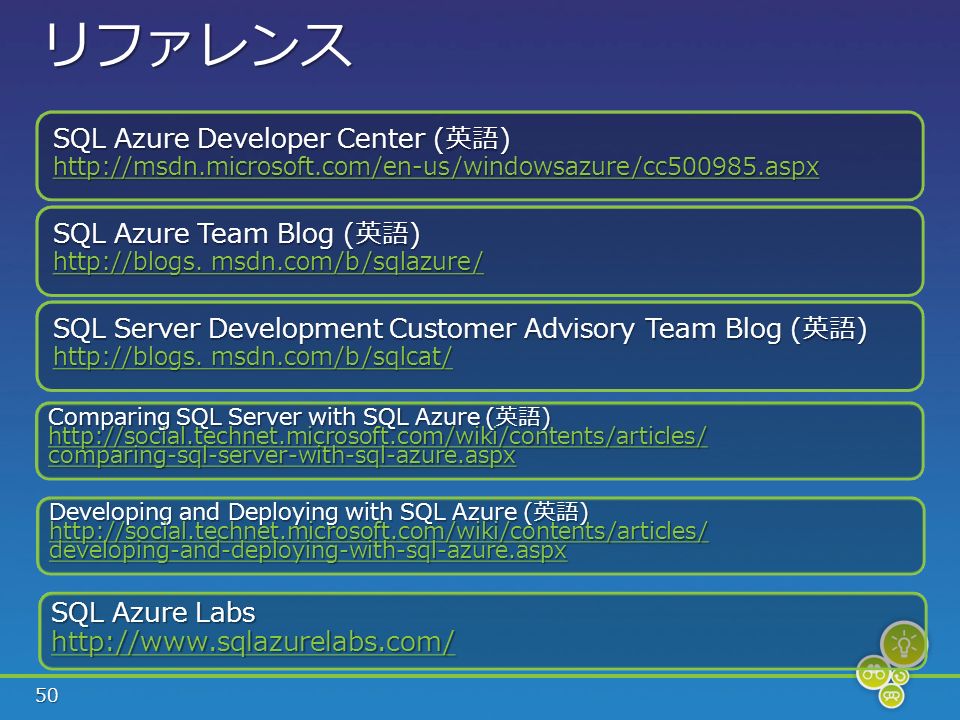Open the second social.technet.microsoft.com wiki URL line
Viewport: 960px width, 720px height.
tap(379, 531)
